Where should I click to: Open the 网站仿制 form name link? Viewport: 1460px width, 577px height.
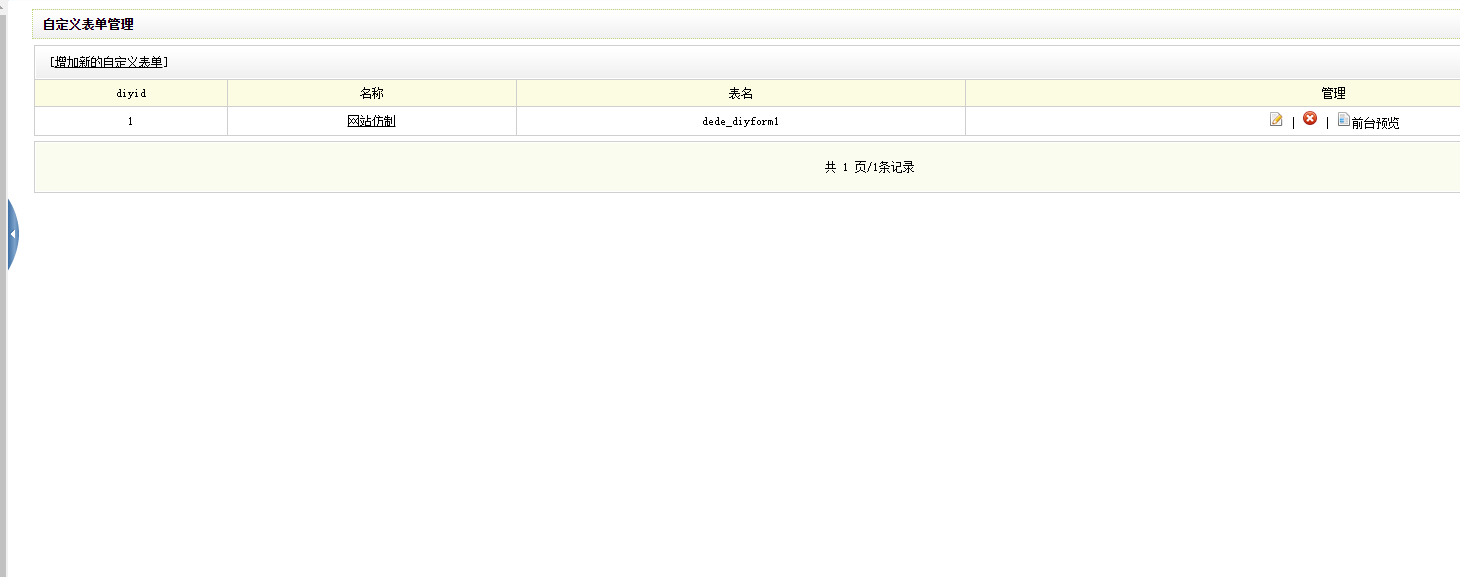pyautogui.click(x=371, y=121)
